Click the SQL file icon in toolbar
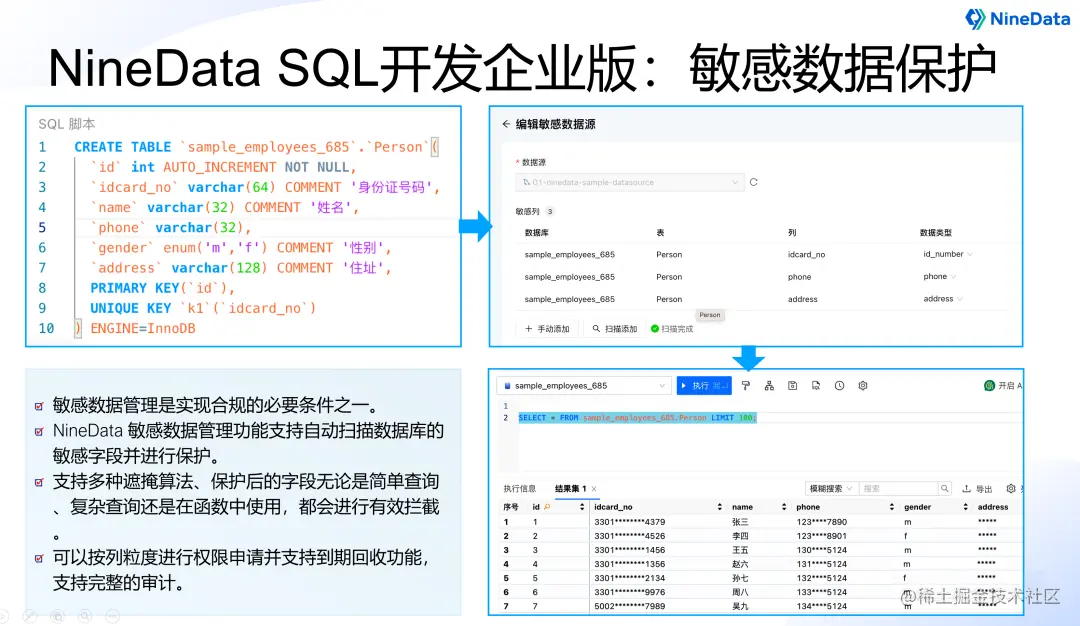 (816, 386)
